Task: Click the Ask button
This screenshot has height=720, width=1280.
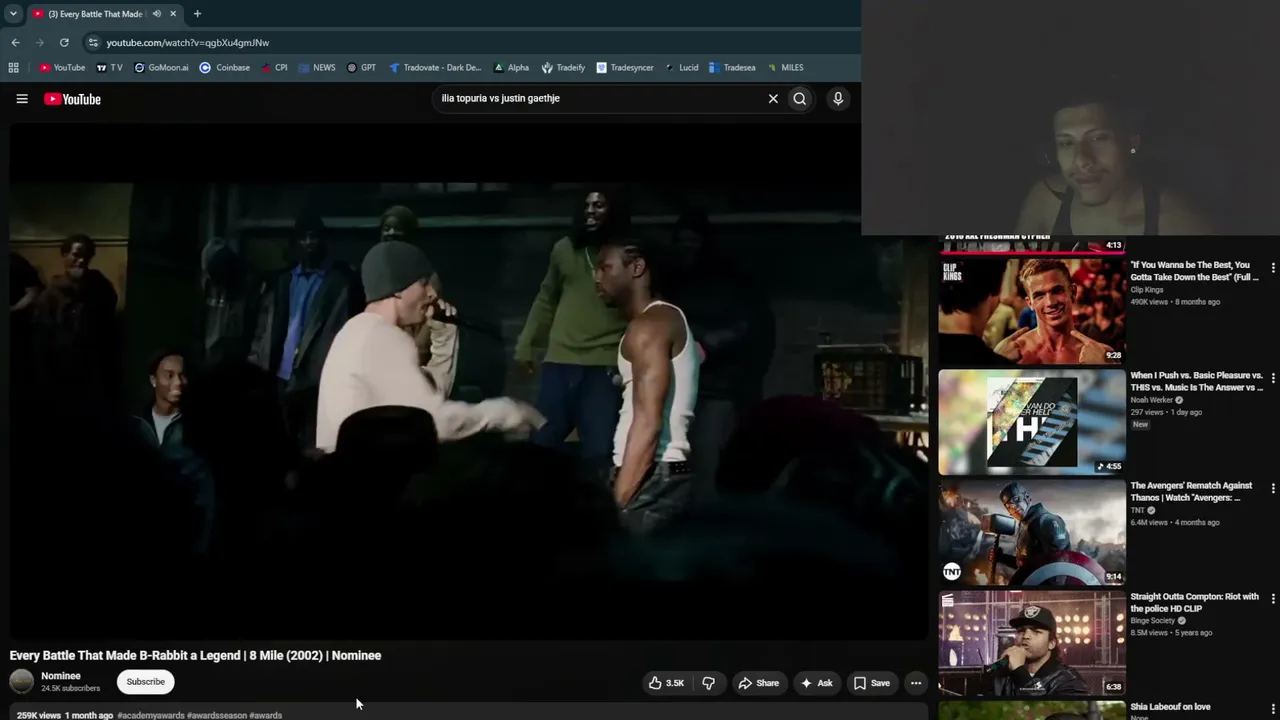Action: [816, 683]
